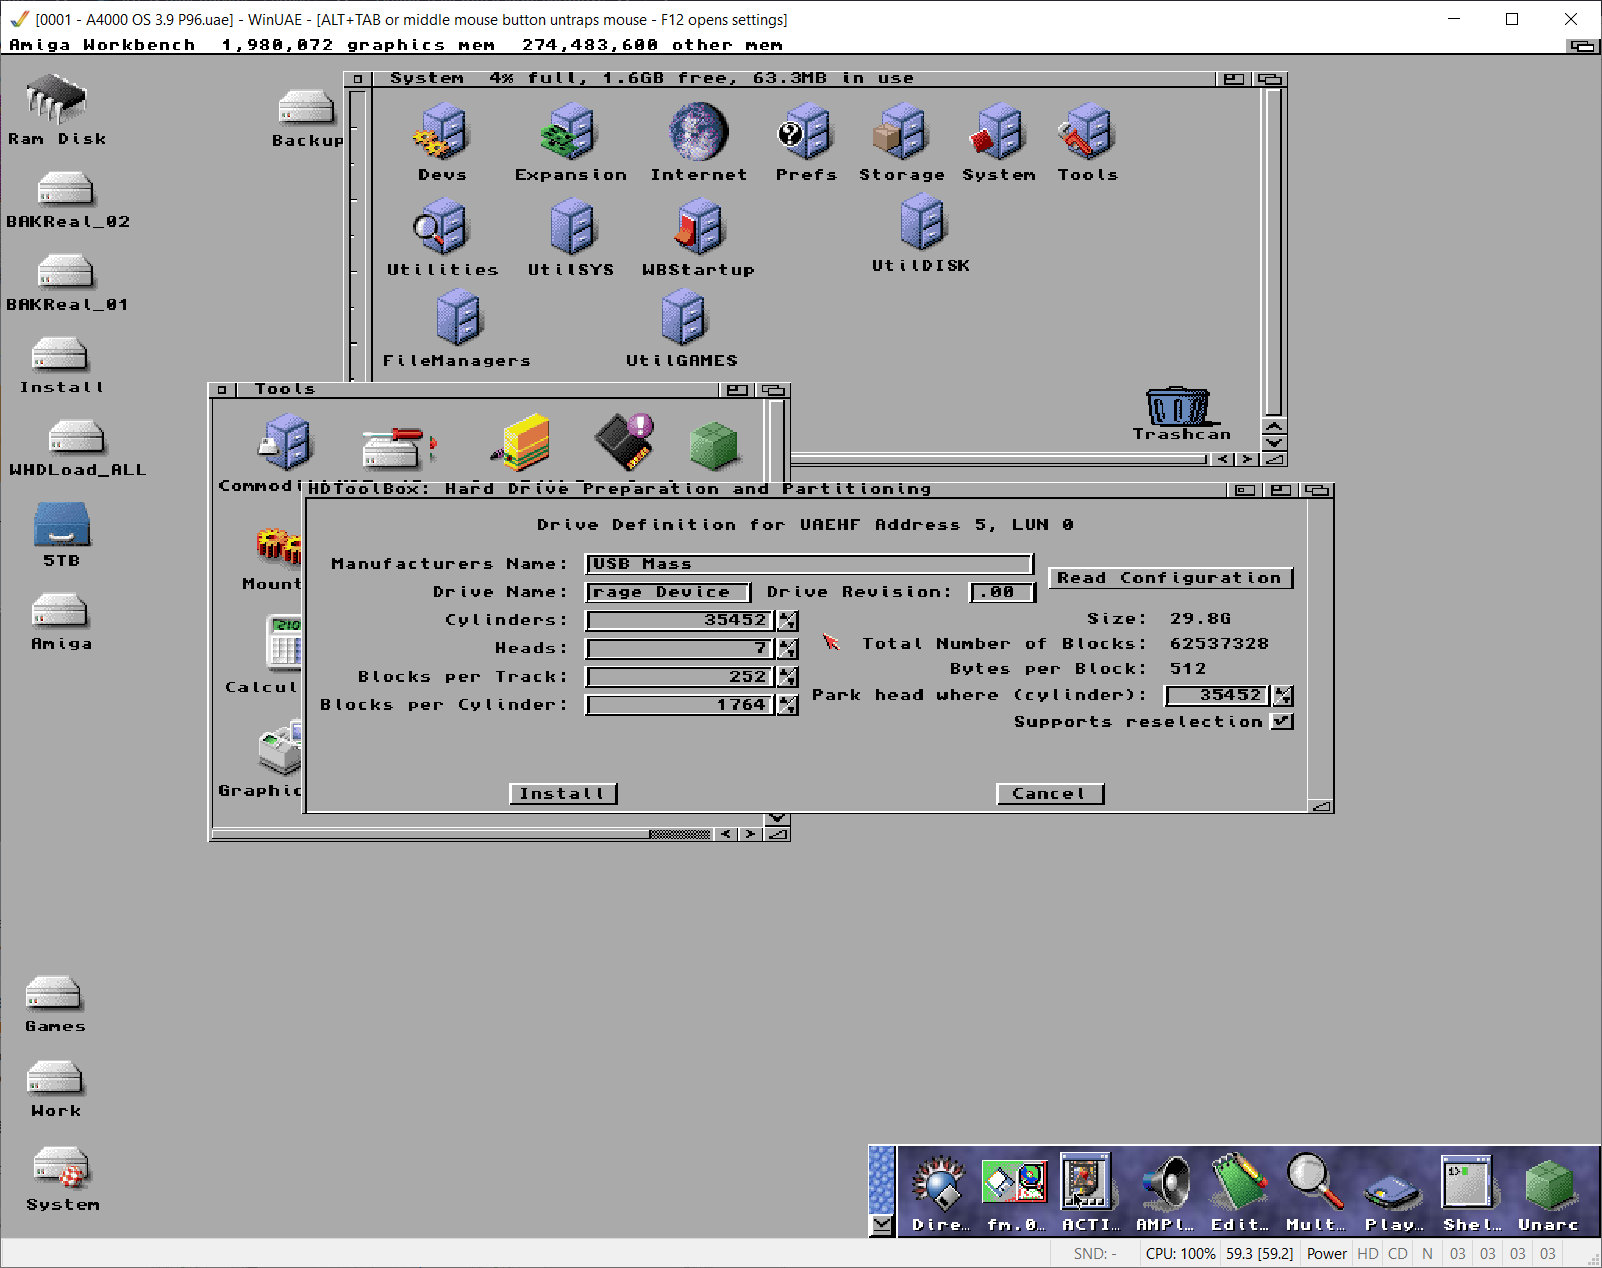
Task: Select the System drive icon on desktop
Action: 62,1168
